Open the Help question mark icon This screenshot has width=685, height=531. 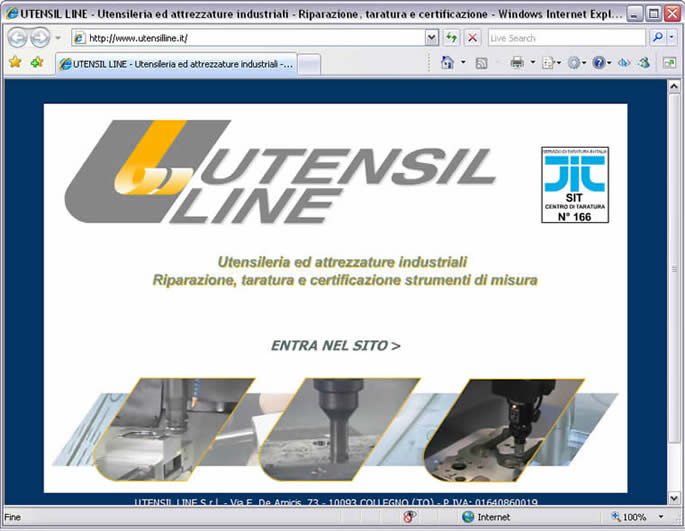click(x=598, y=63)
